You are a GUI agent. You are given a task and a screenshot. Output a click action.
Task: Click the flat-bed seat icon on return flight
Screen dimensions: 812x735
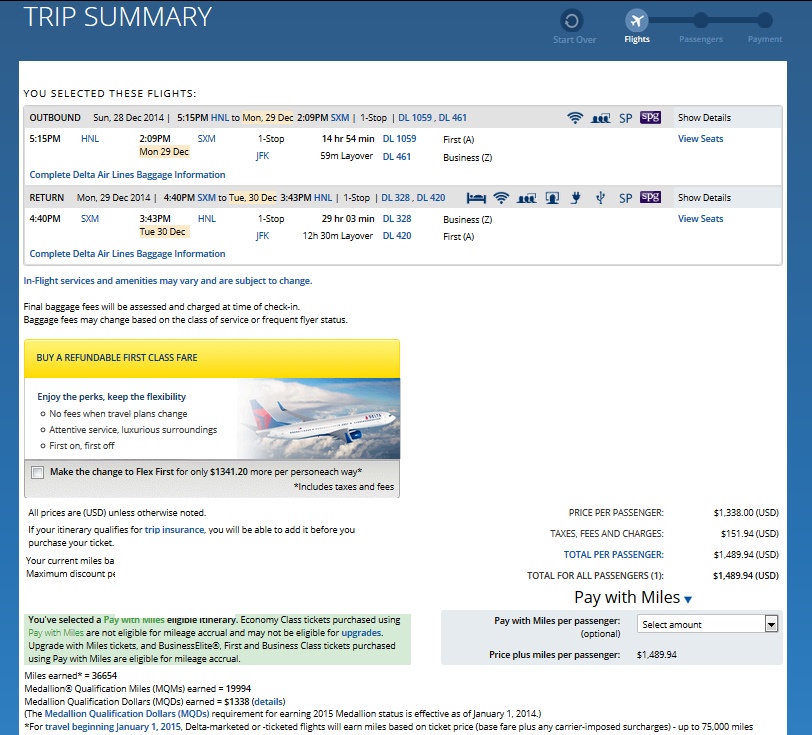(x=475, y=198)
